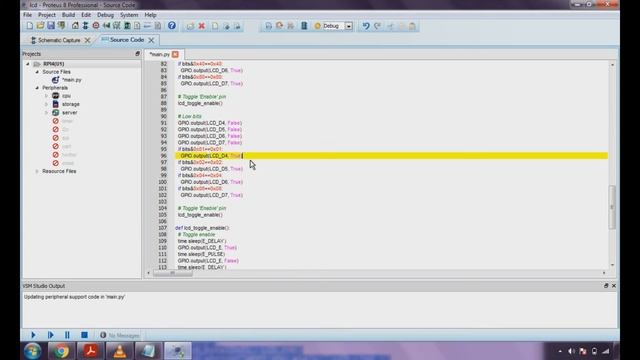
Task: Close the VSM Studio Output panel
Action: [x=614, y=286]
